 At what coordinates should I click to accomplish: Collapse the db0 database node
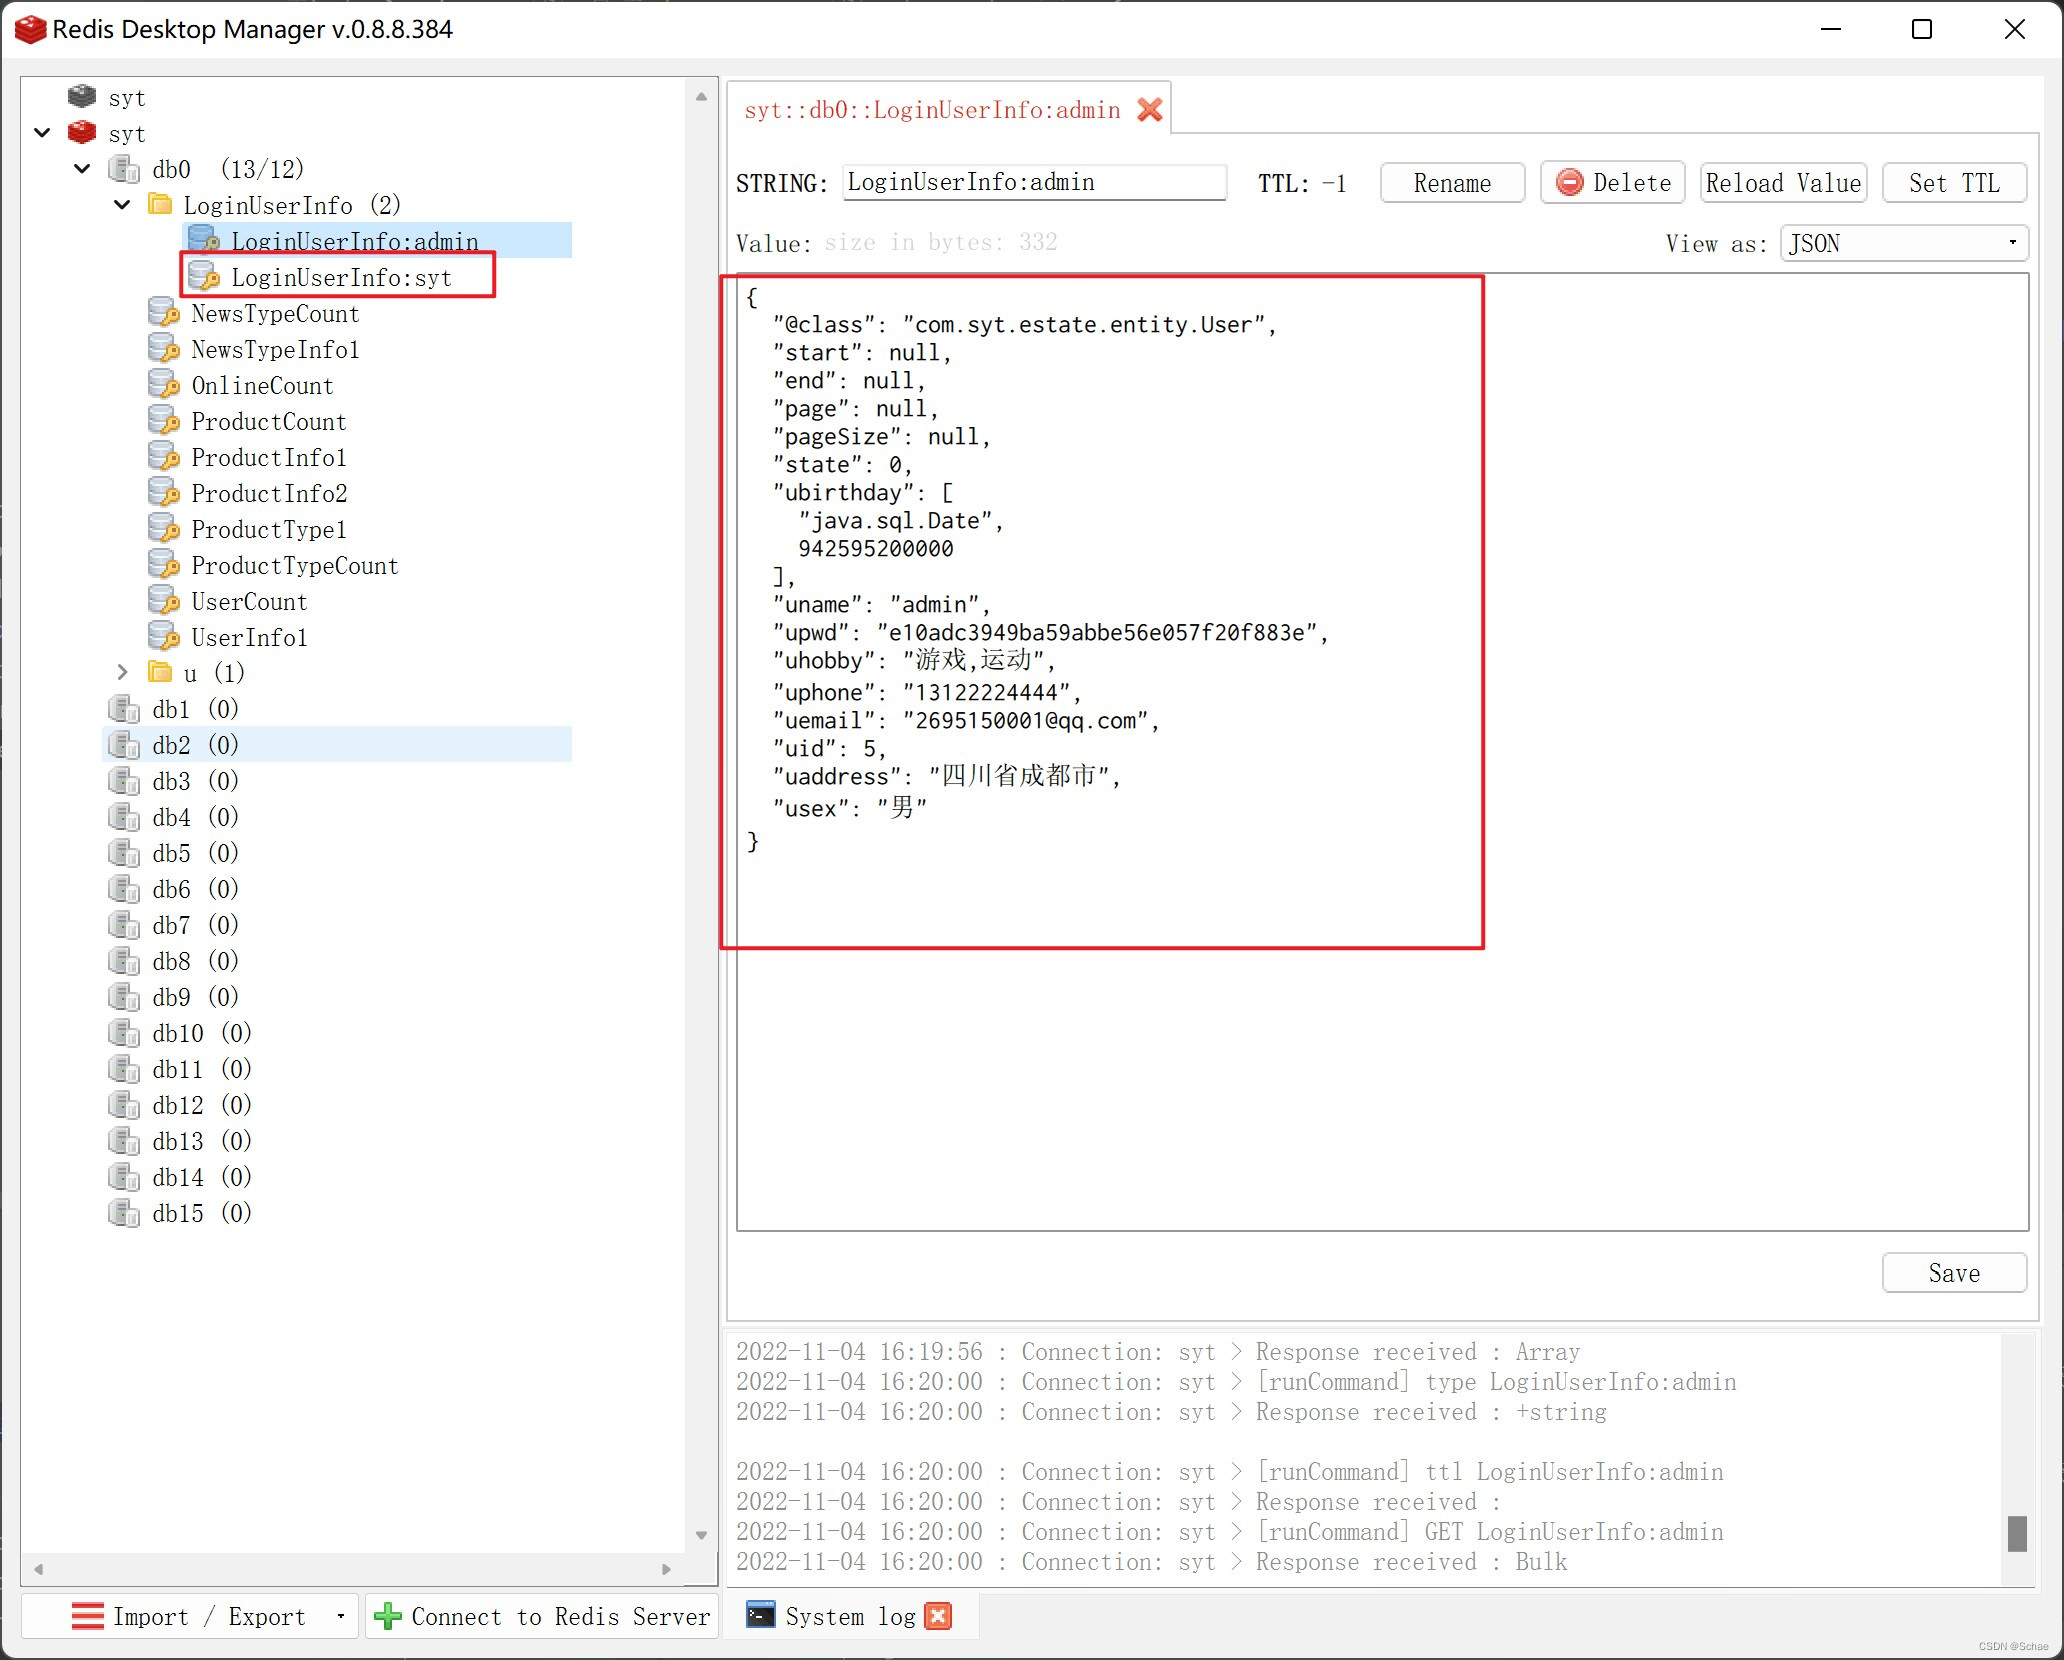(83, 168)
